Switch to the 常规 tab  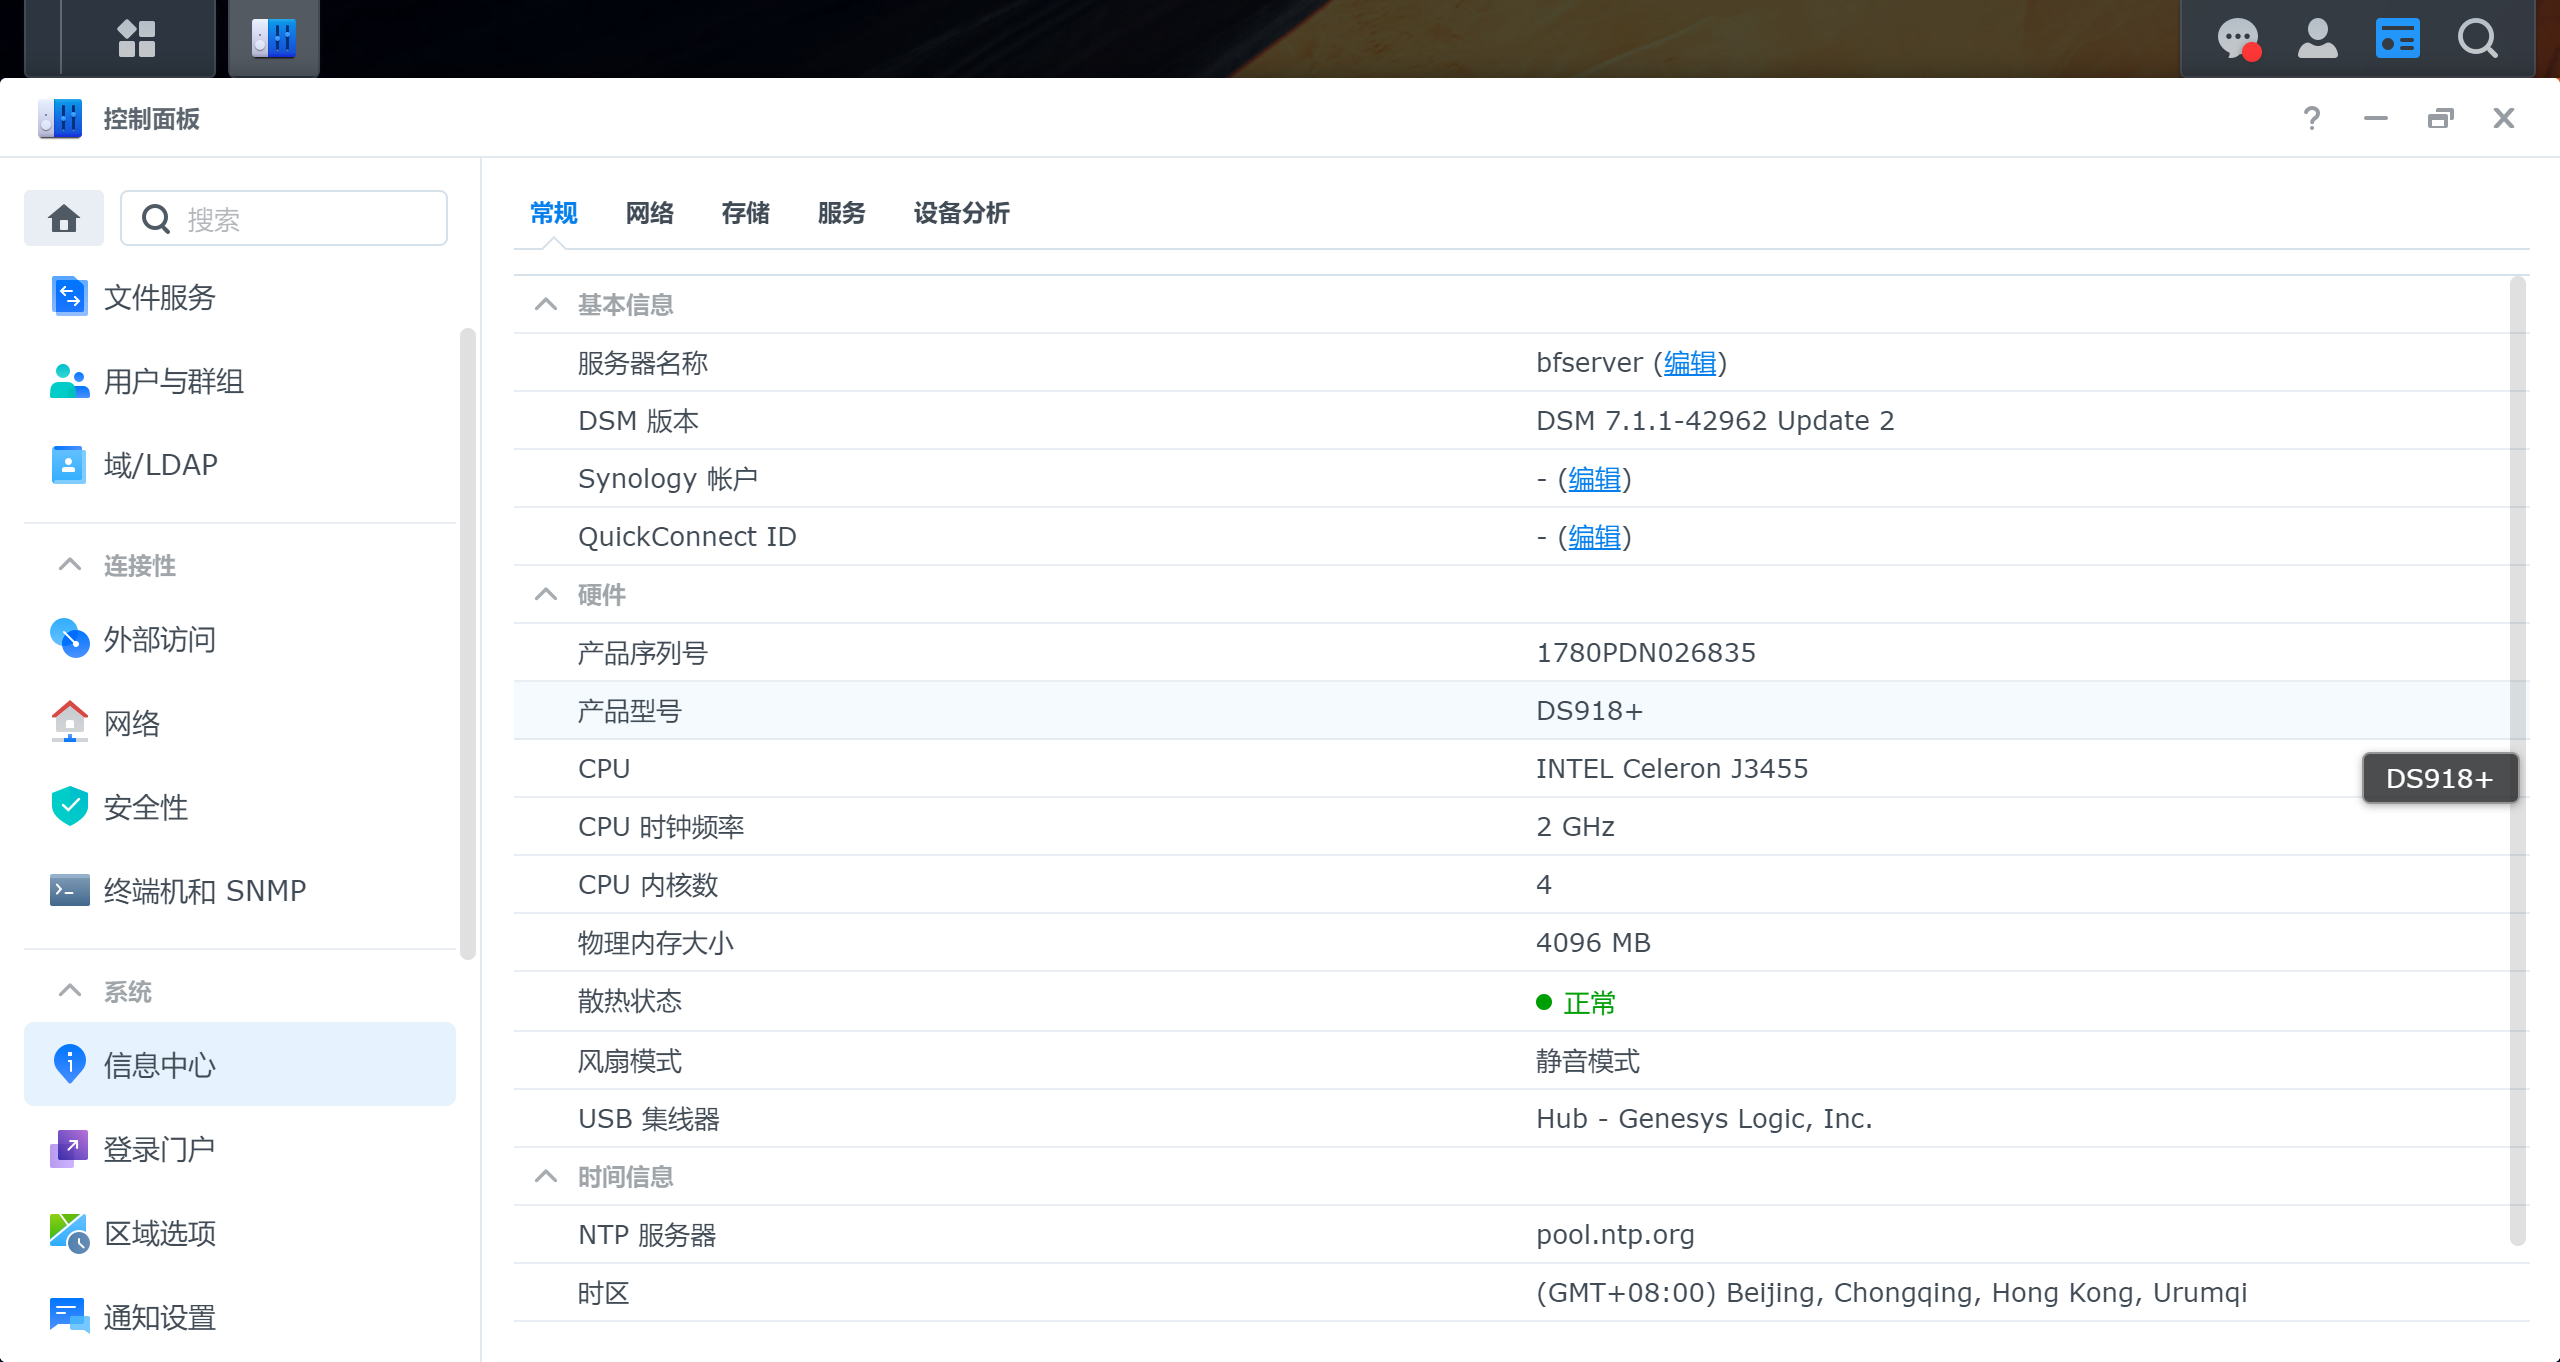click(x=553, y=213)
